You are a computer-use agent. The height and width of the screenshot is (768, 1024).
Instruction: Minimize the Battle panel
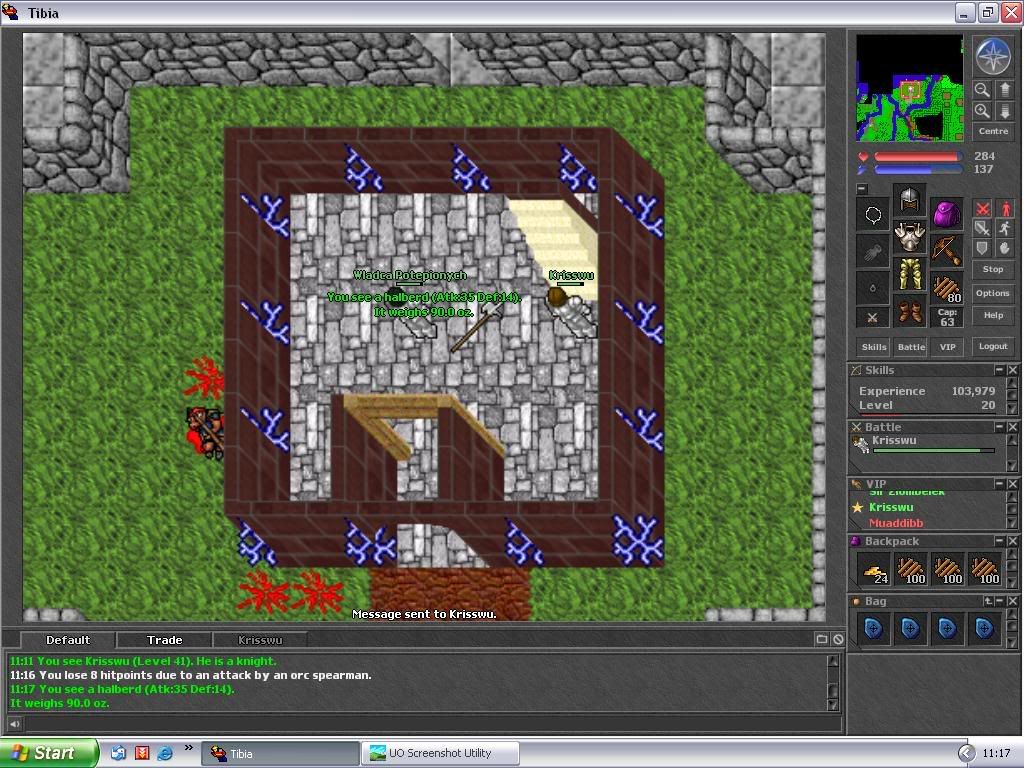[x=999, y=426]
